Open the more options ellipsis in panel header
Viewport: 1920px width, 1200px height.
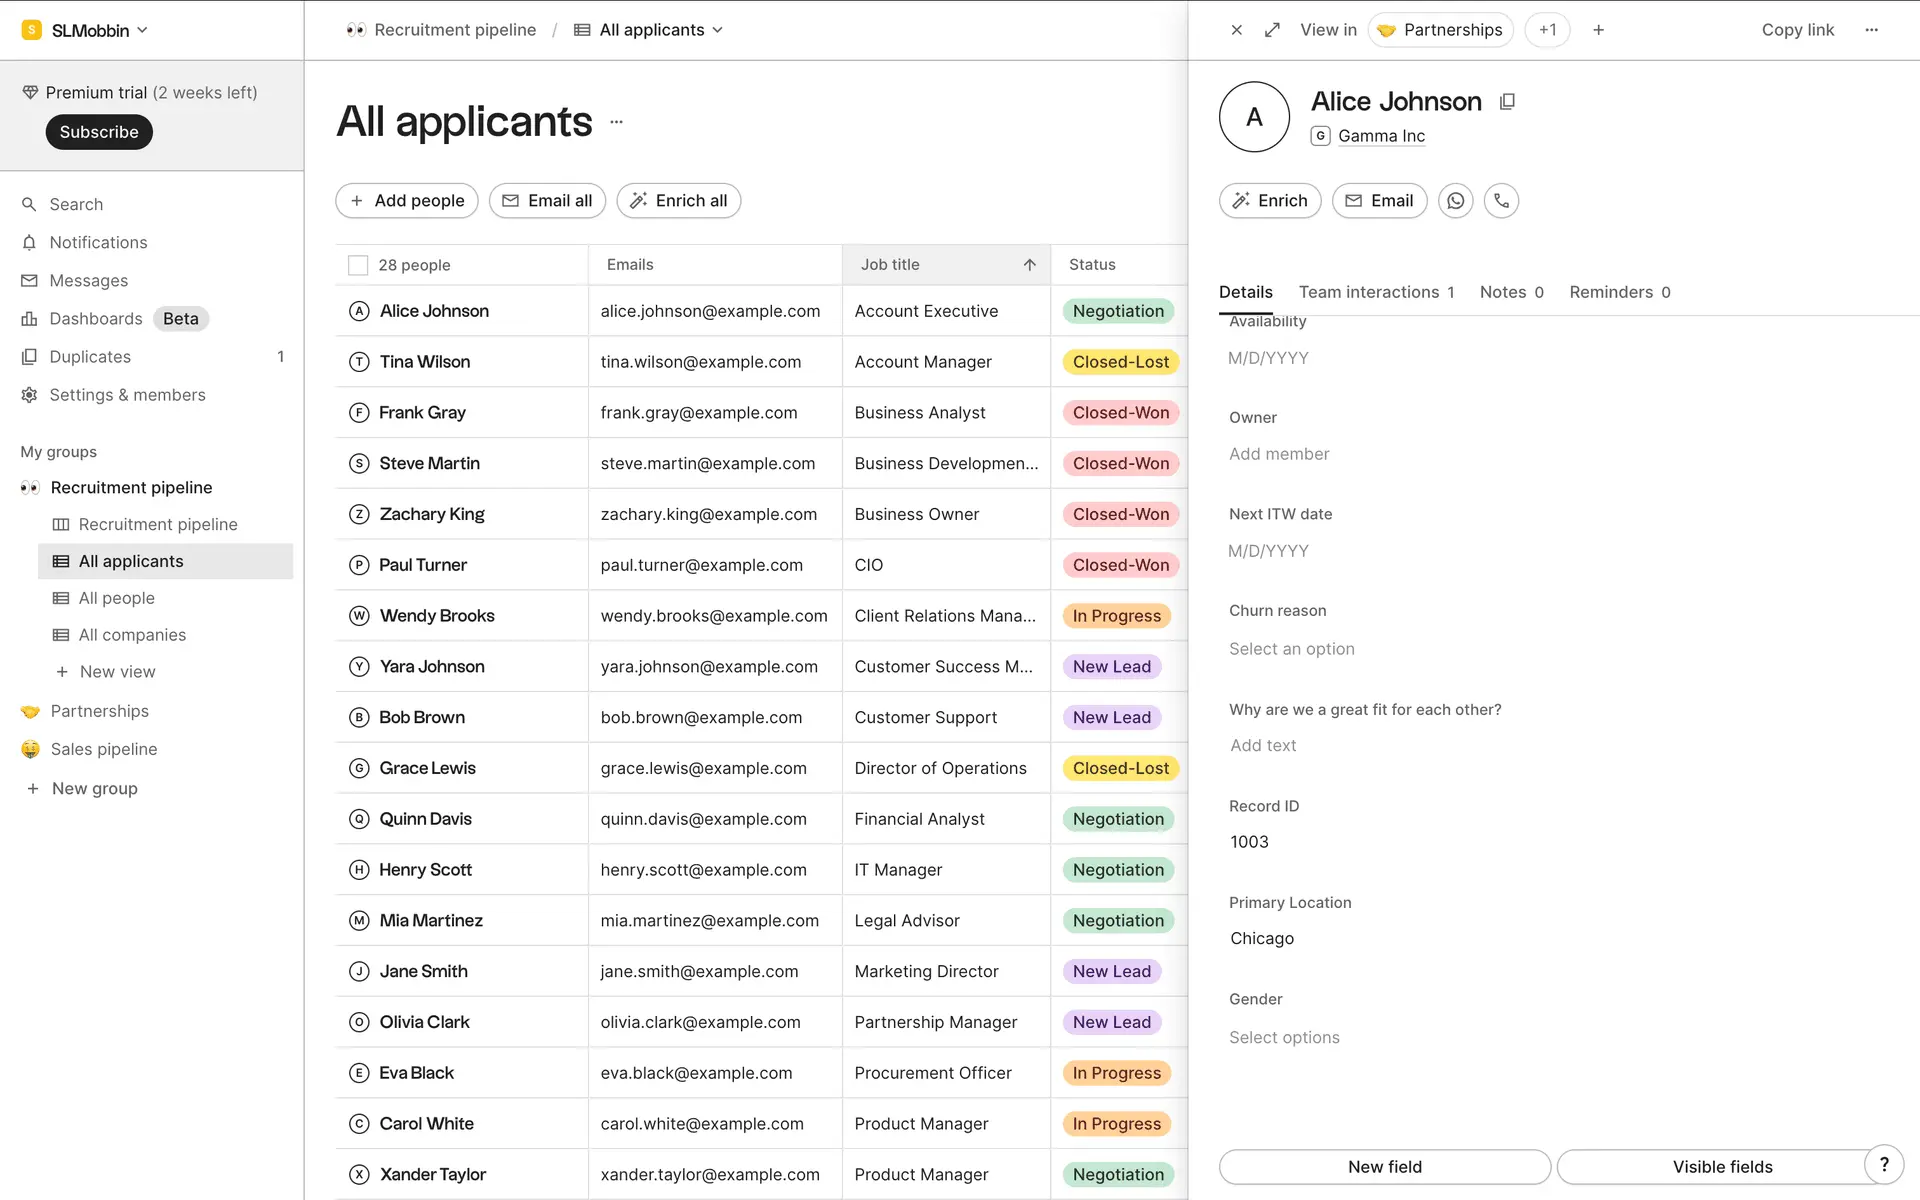coord(1871,30)
